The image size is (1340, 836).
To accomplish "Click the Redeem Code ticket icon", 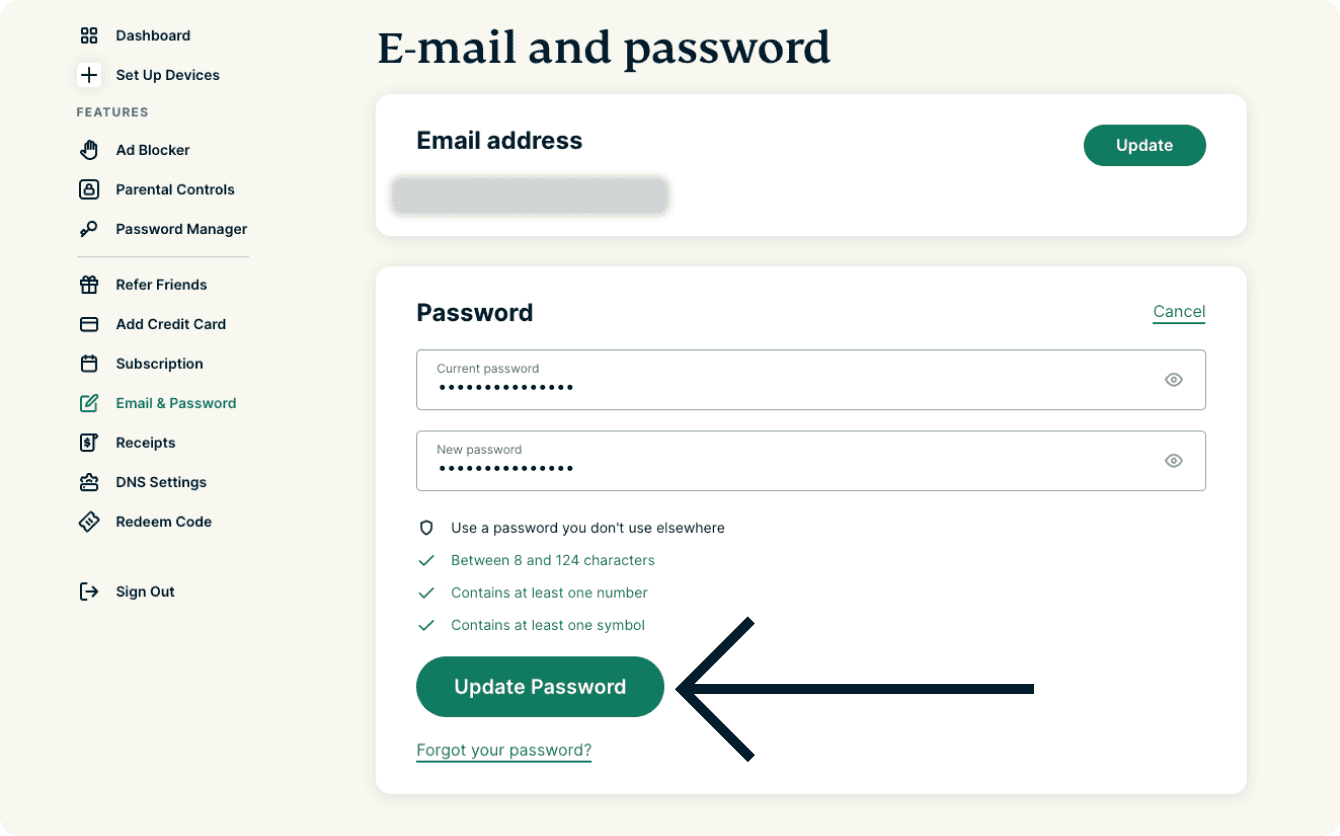I will (89, 522).
